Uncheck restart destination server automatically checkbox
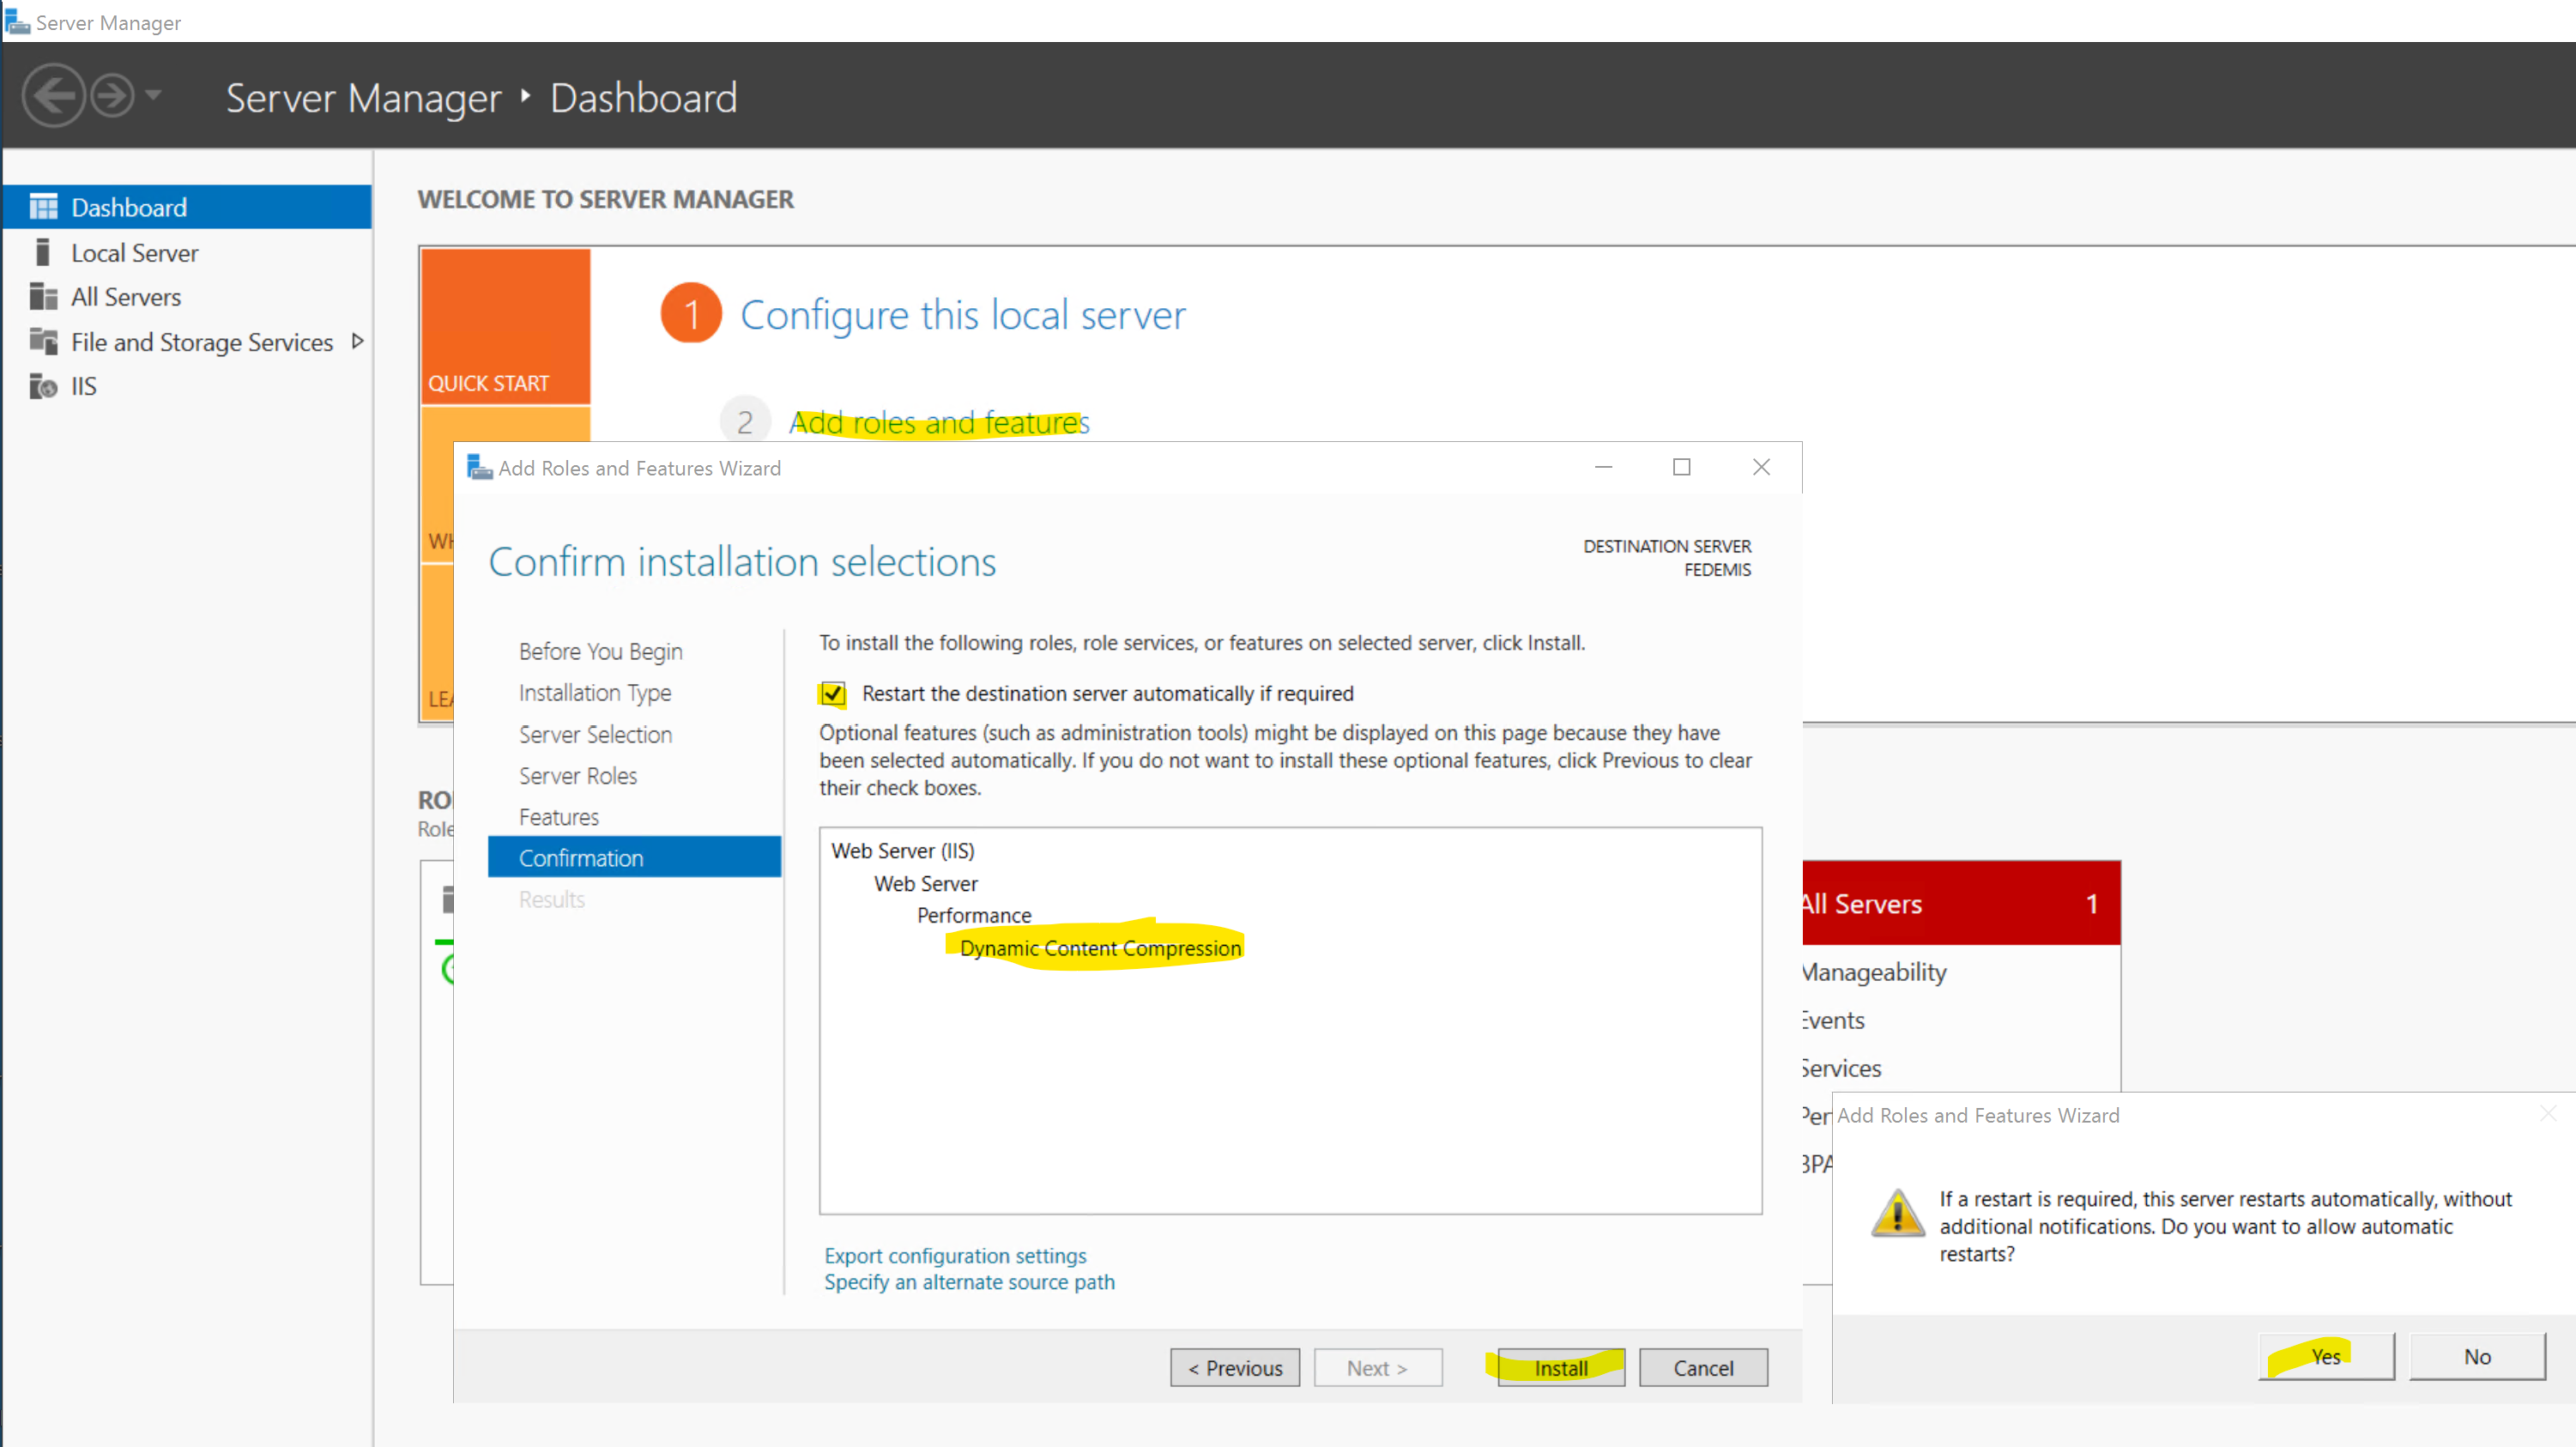This screenshot has width=2576, height=1447. pyautogui.click(x=832, y=693)
